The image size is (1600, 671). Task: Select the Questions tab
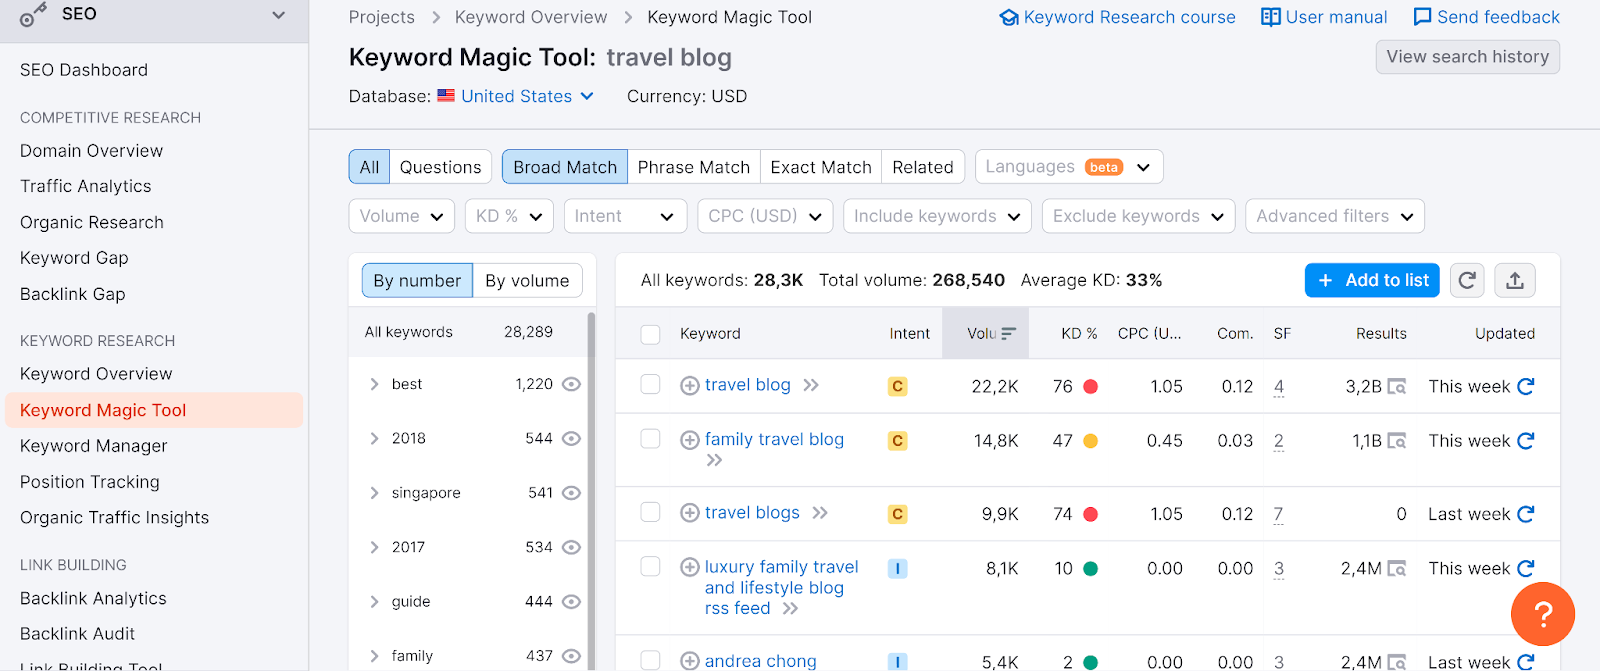[440, 167]
